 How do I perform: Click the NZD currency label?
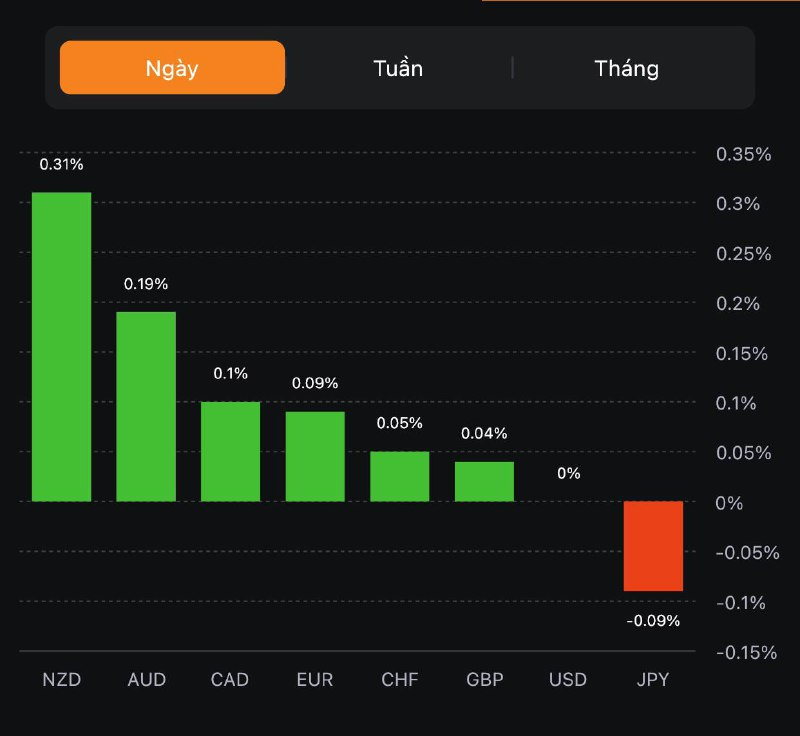pos(61,680)
